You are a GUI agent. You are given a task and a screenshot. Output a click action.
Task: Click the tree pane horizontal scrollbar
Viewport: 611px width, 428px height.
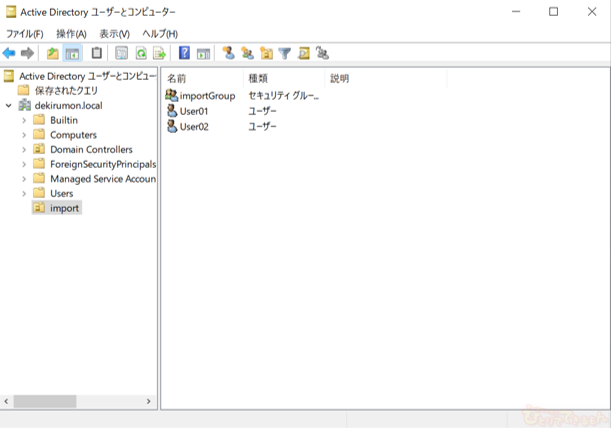point(80,401)
